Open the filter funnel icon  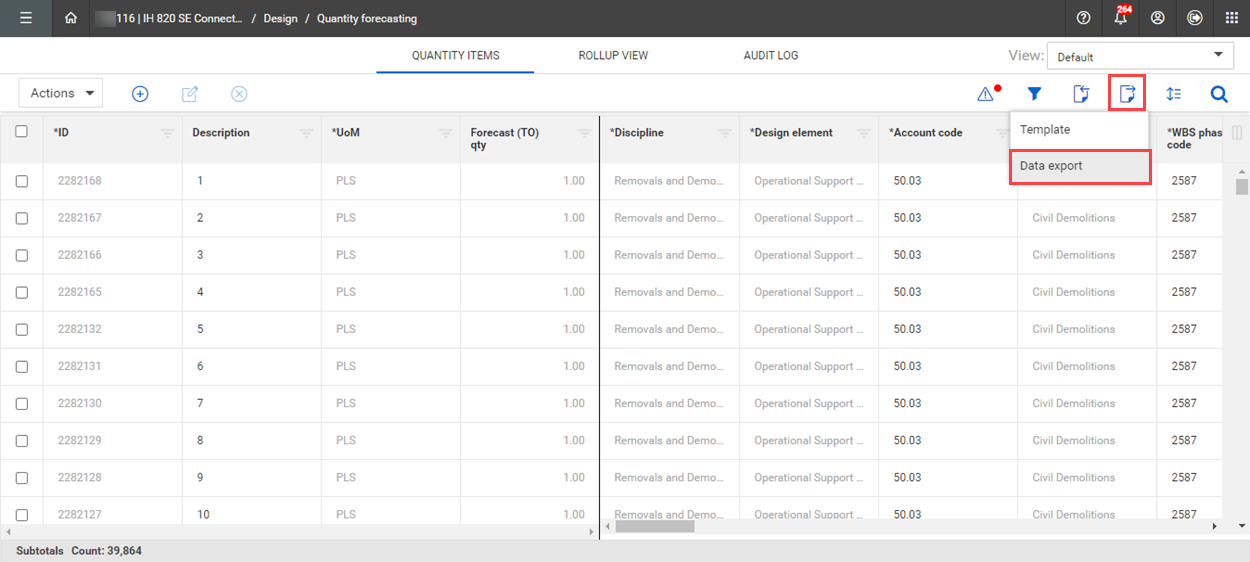(x=1034, y=94)
